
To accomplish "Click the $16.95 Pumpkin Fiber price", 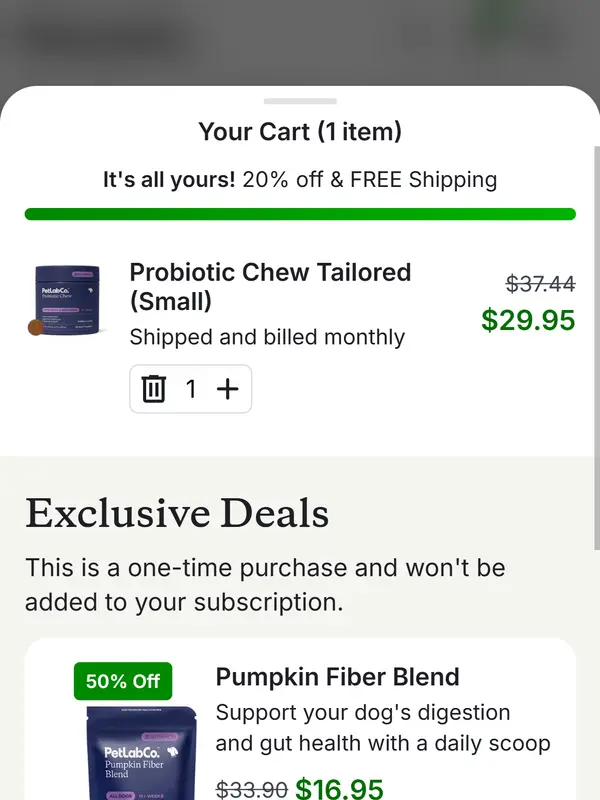I will (x=339, y=789).
